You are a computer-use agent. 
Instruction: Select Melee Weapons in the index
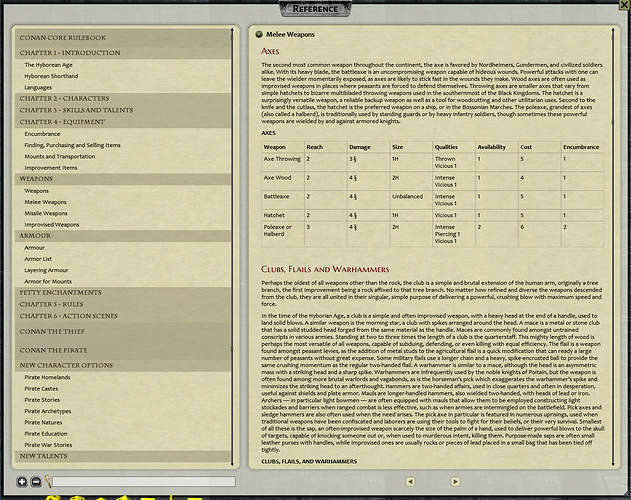tap(45, 202)
